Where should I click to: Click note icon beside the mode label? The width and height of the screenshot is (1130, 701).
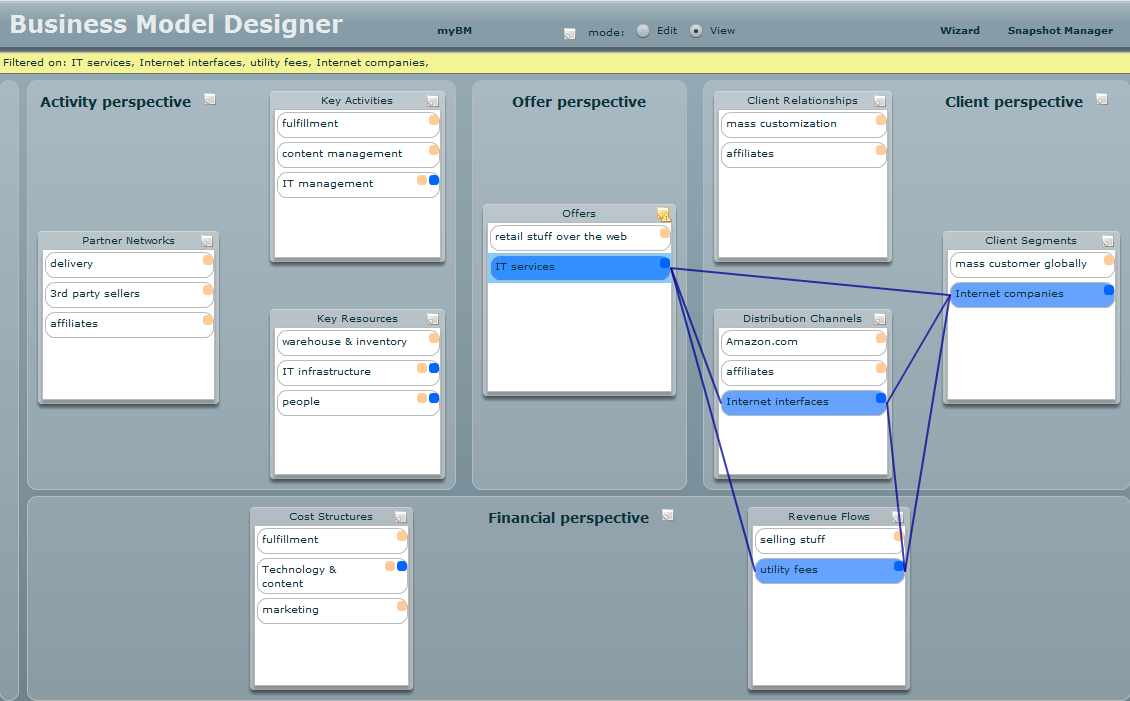pos(569,33)
